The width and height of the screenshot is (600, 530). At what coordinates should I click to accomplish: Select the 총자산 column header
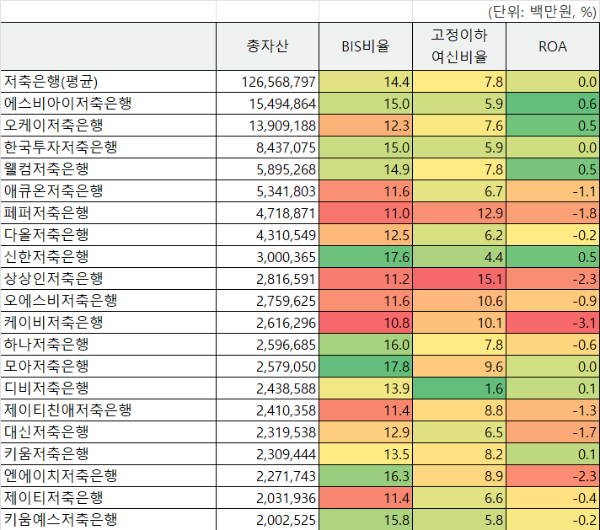tap(267, 46)
